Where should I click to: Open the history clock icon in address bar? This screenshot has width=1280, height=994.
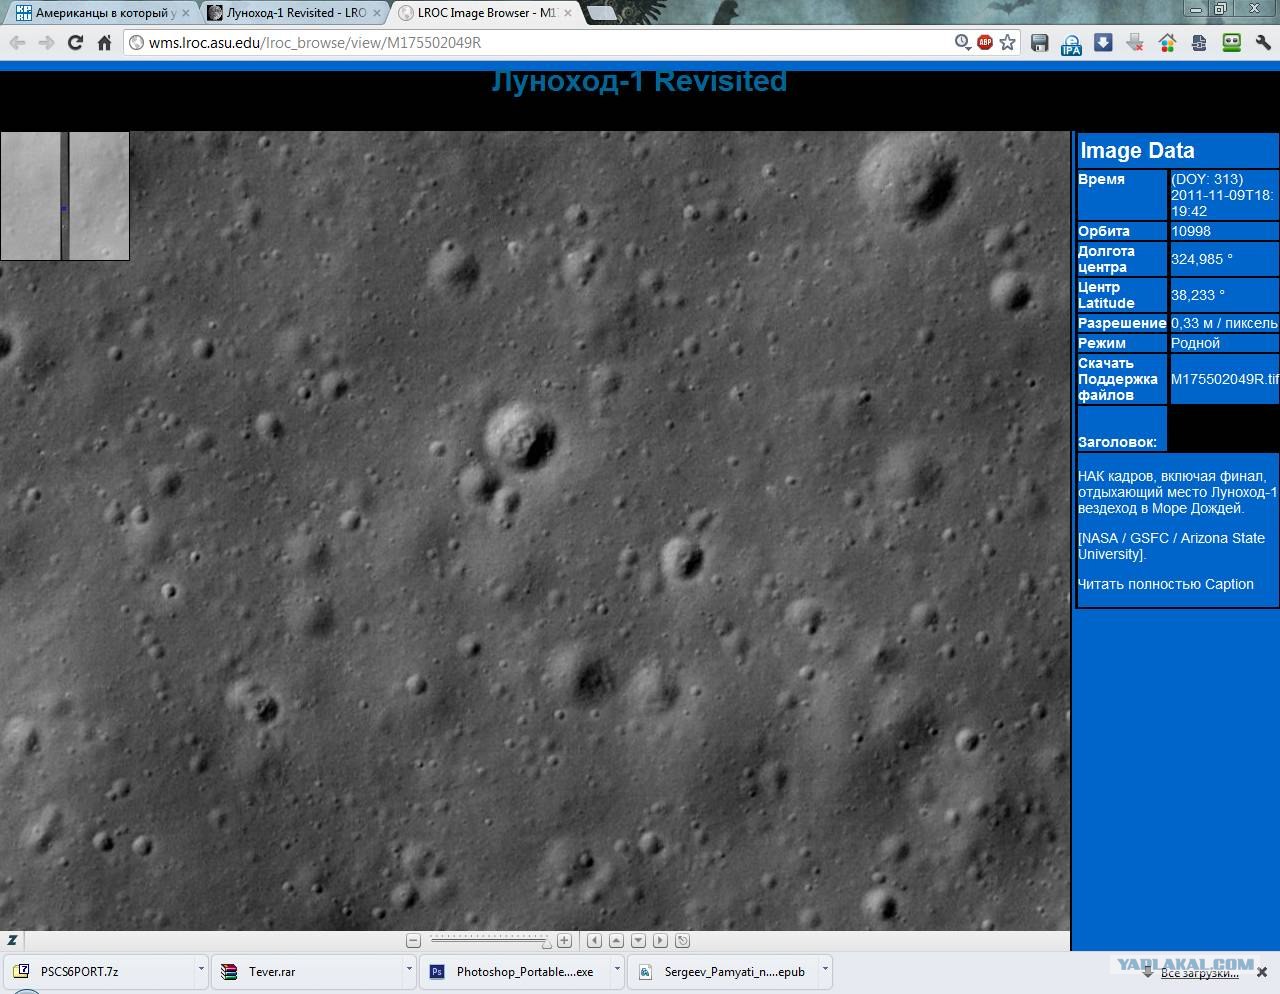962,43
